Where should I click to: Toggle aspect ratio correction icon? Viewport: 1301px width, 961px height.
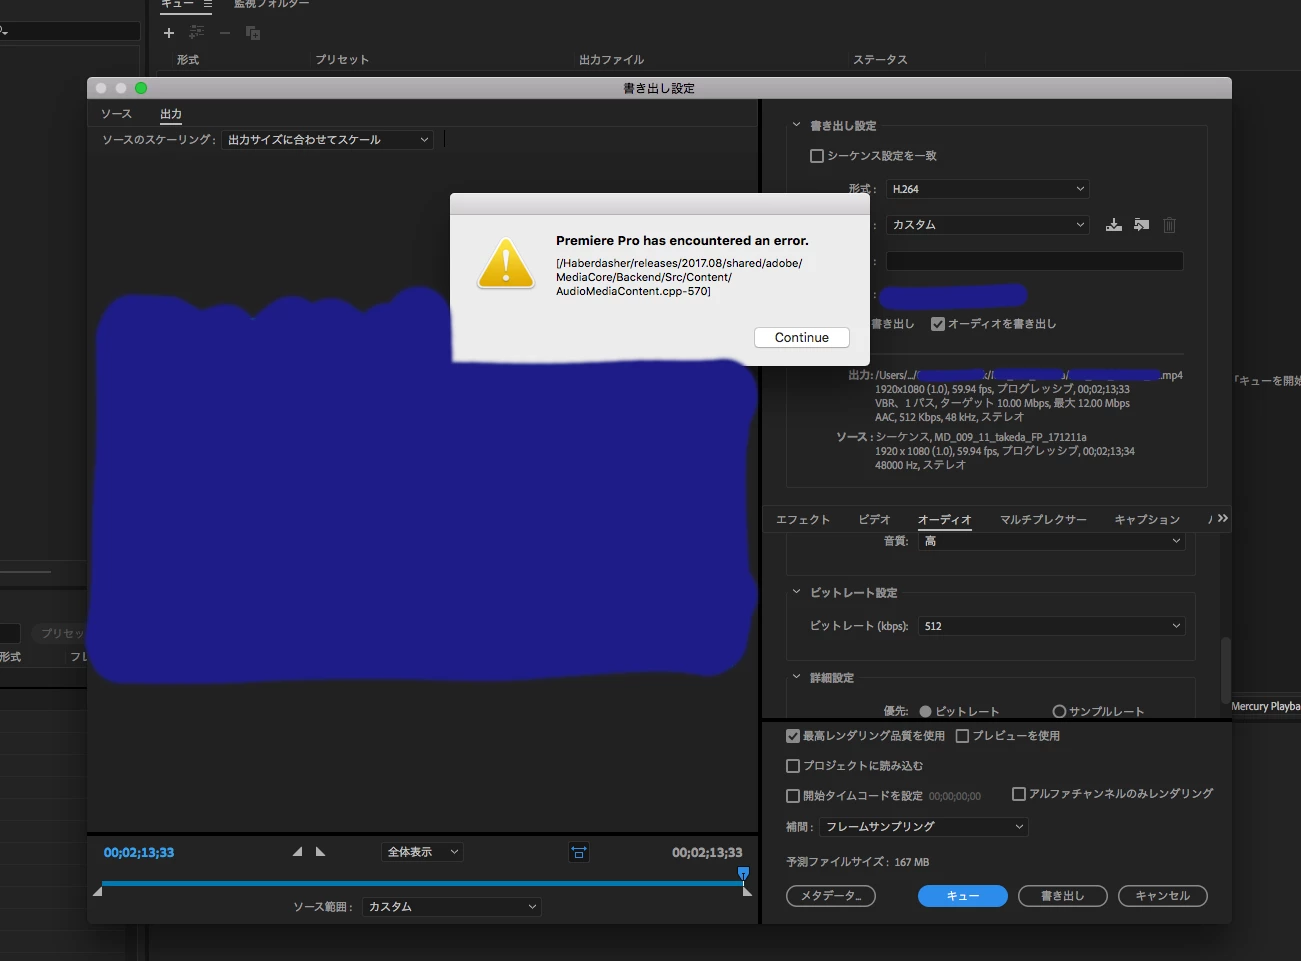click(x=579, y=852)
